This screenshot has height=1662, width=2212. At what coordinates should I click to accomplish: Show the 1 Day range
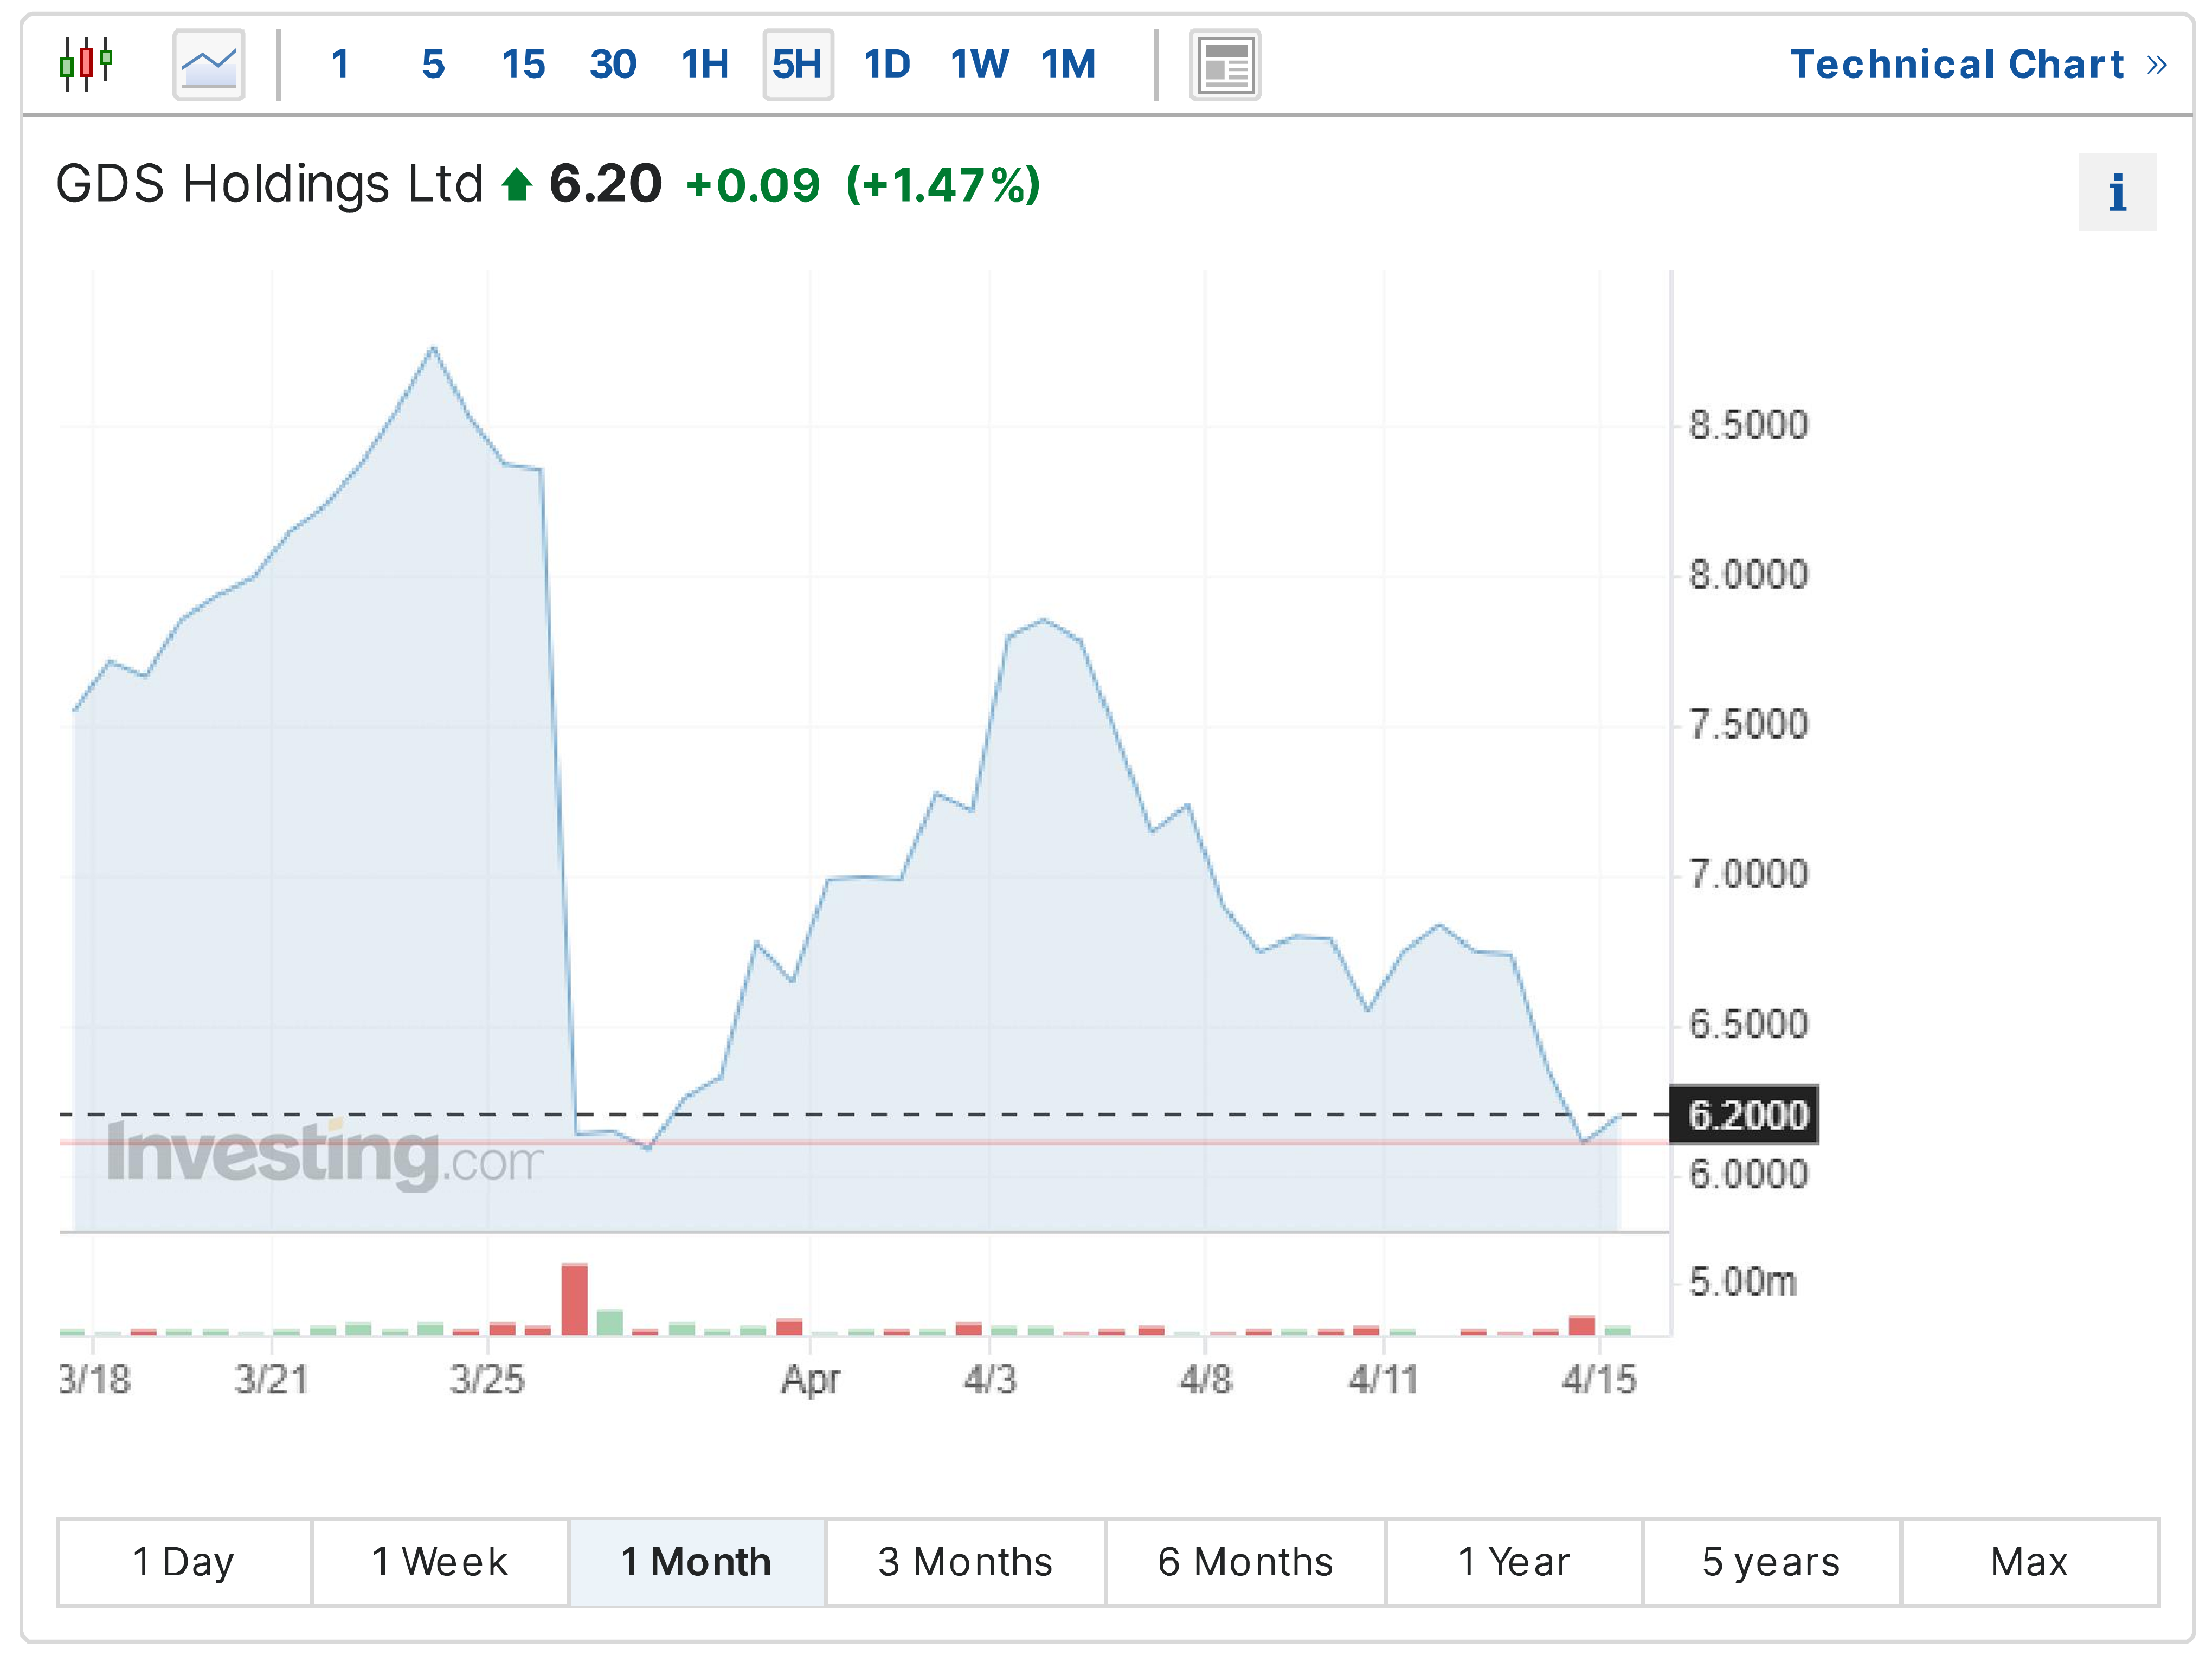184,1561
